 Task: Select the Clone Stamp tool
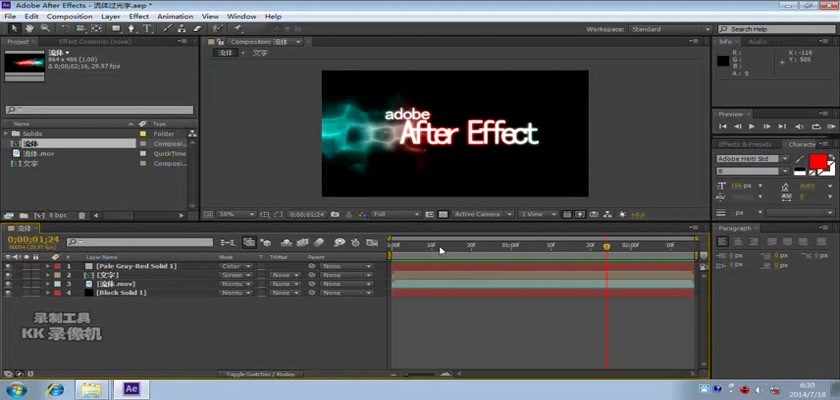tap(182, 29)
